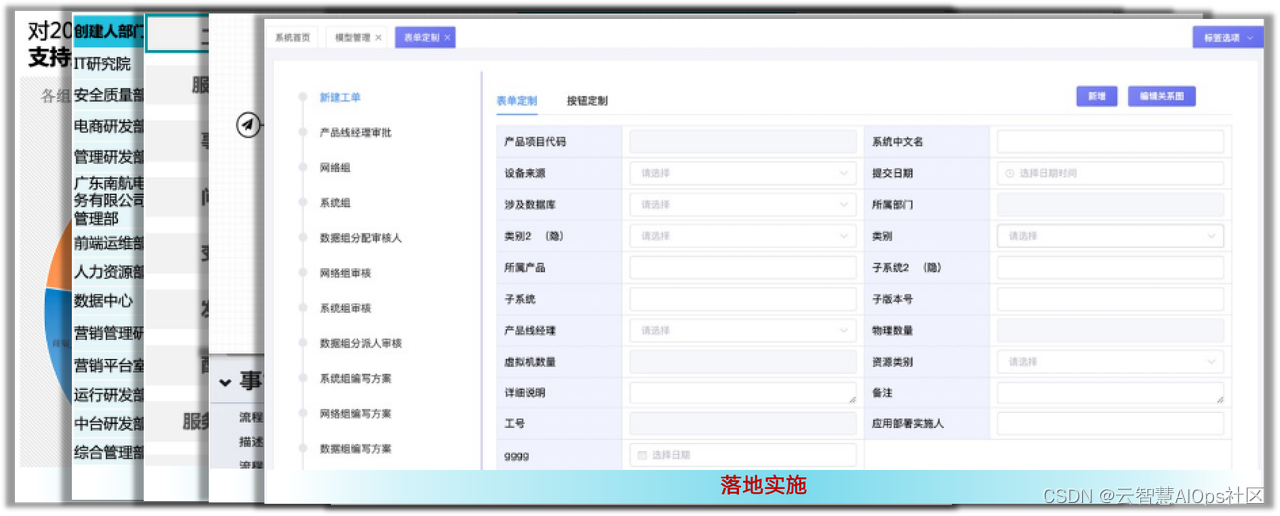This screenshot has width=1280, height=516.
Task: Click the 人力资源部 row in back table
Action: pos(109,272)
